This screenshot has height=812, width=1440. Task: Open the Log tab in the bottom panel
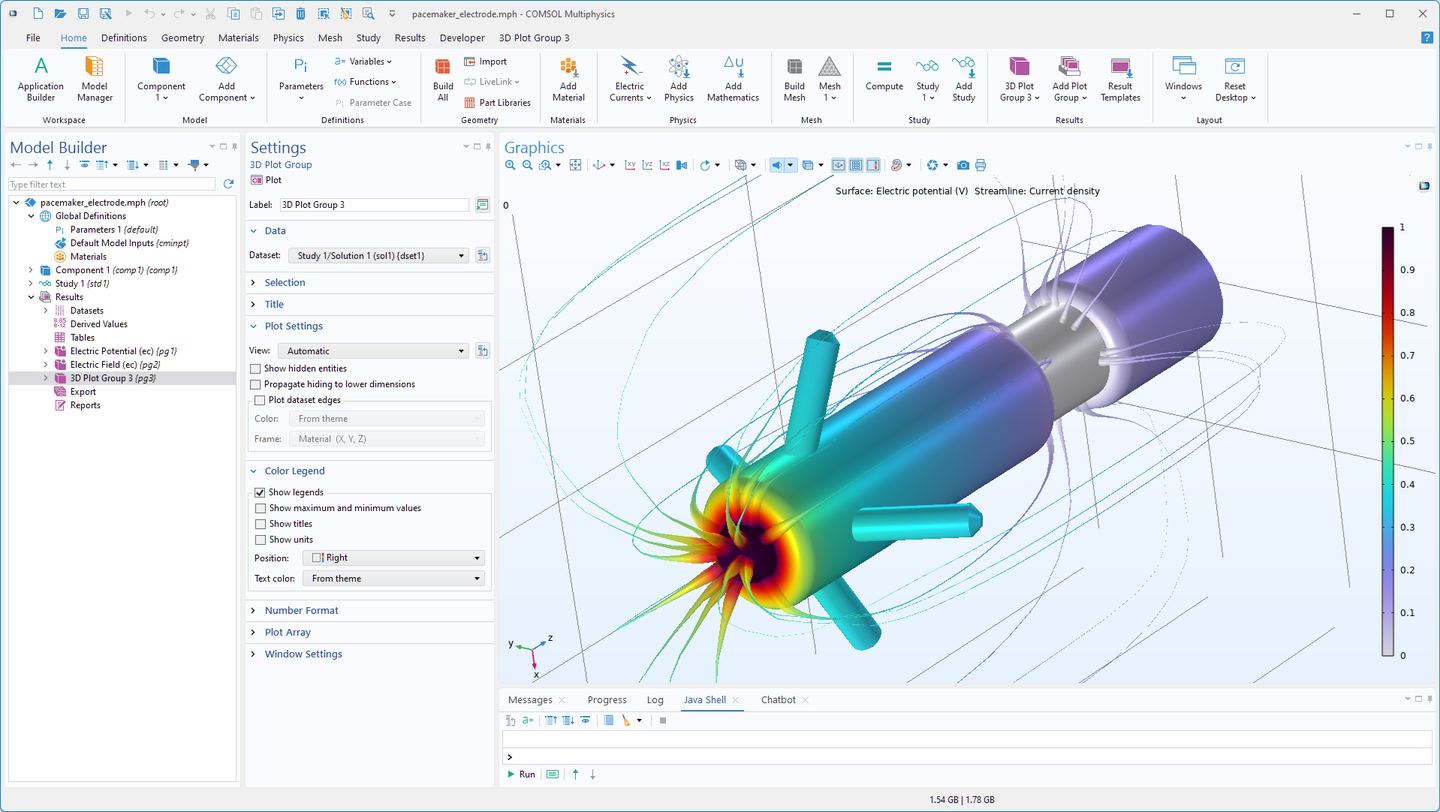click(x=655, y=699)
